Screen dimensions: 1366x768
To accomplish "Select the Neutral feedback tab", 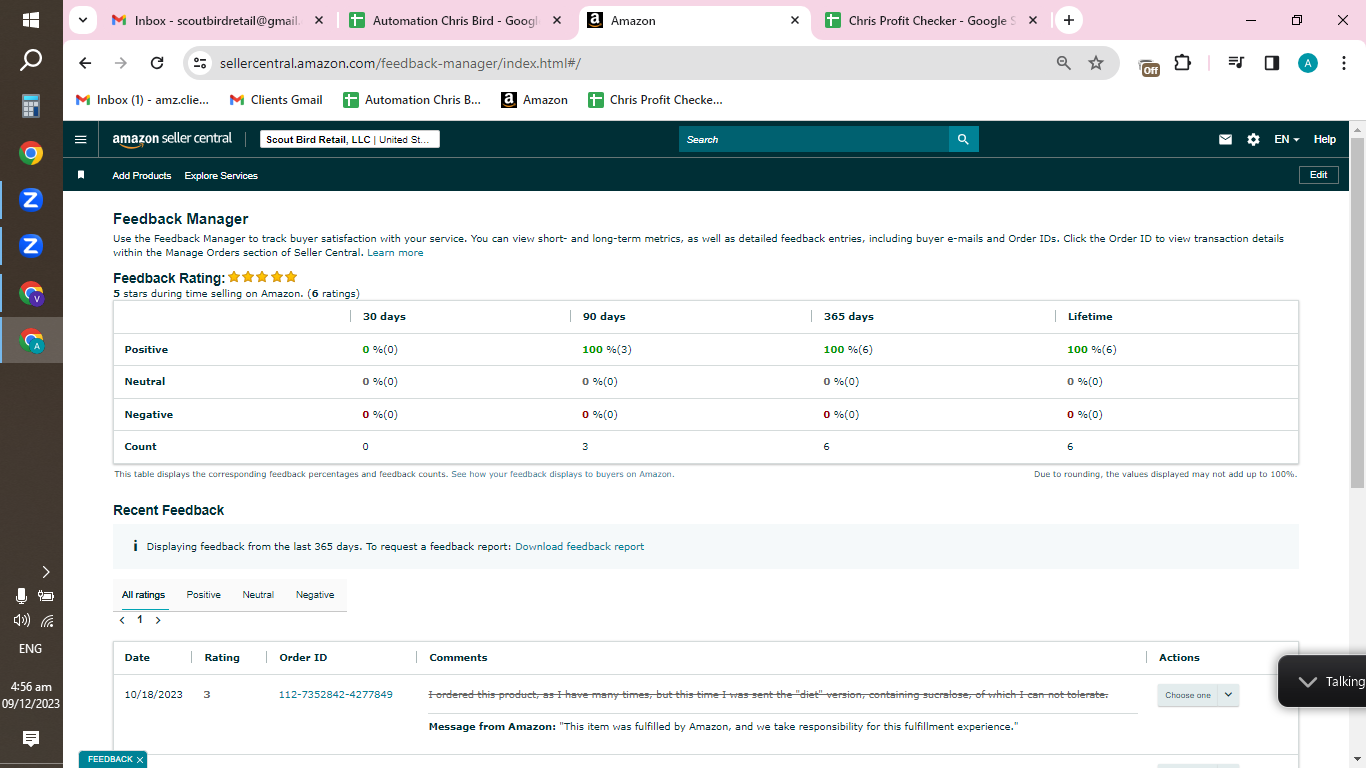I will [258, 595].
